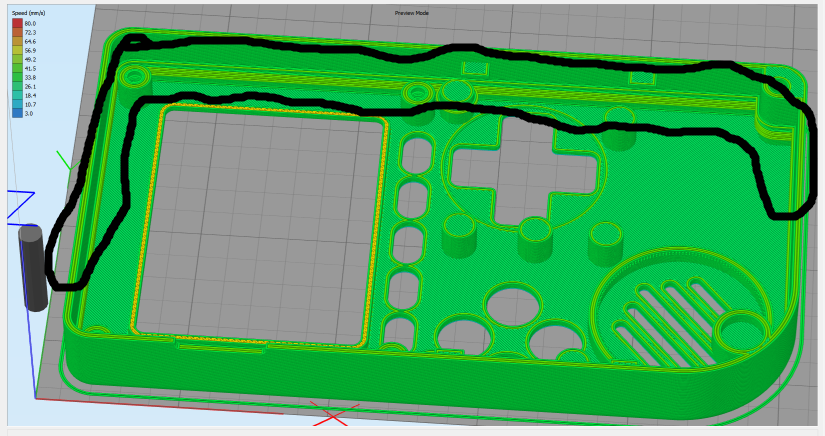Click the "3.0" legend value text
The height and width of the screenshot is (436, 825).
pyautogui.click(x=28, y=114)
